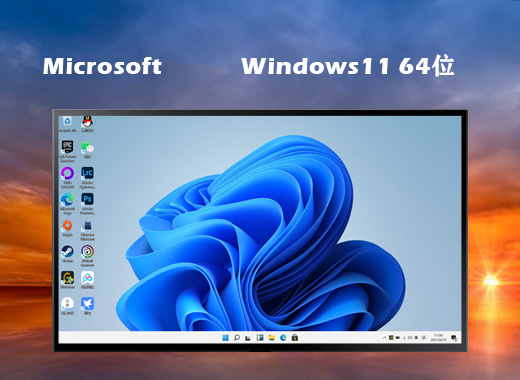Open the Recycle Bin desktop icon

point(67,124)
